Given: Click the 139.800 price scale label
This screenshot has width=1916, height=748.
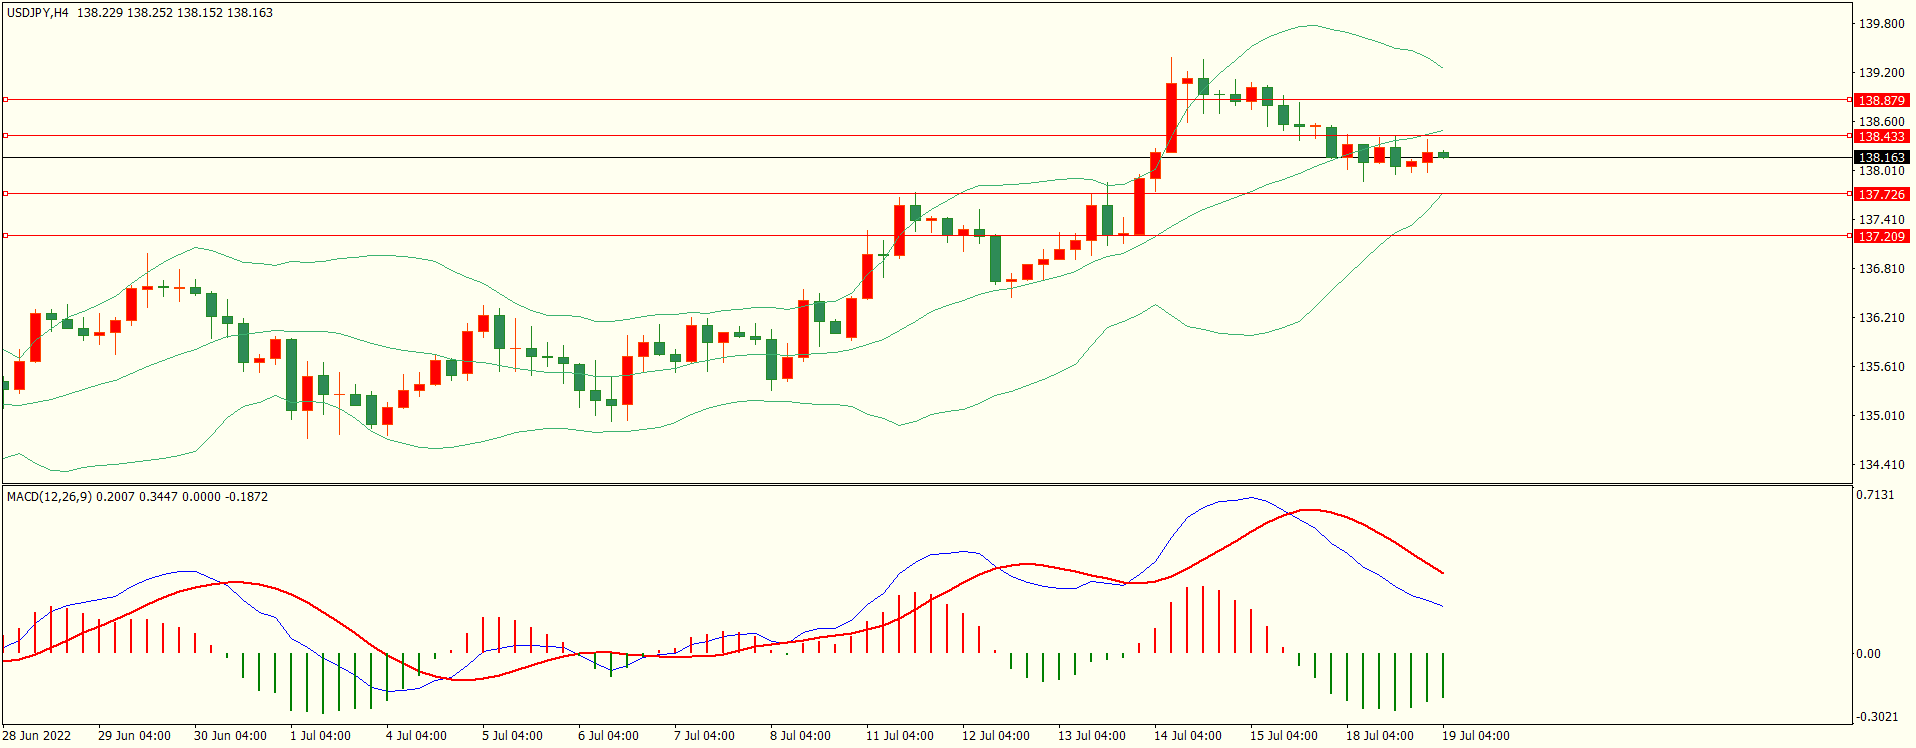Looking at the screenshot, I should tap(1881, 24).
